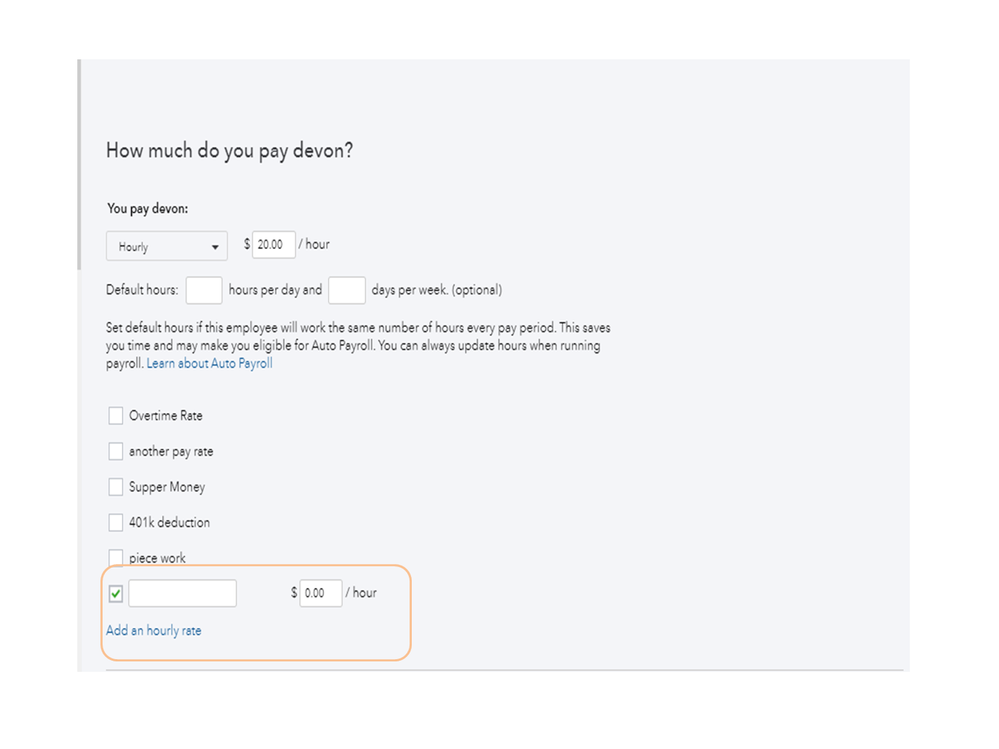Click the How much do you pay devon heading
Image resolution: width=999 pixels, height=749 pixels.
tap(229, 151)
